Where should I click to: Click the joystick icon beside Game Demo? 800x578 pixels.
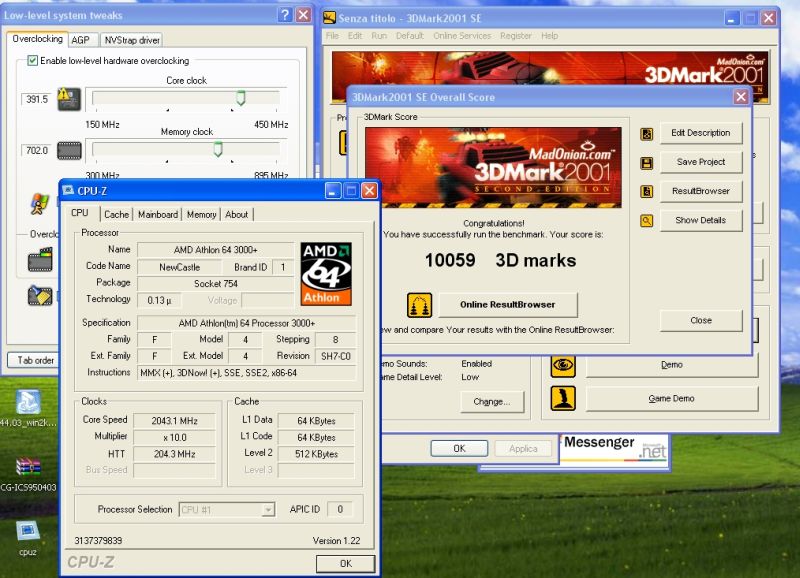563,398
